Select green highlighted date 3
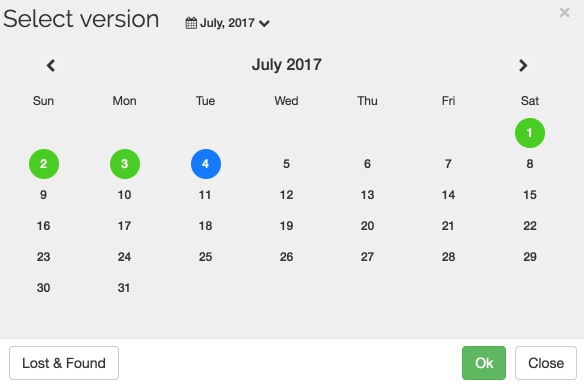 coord(125,164)
